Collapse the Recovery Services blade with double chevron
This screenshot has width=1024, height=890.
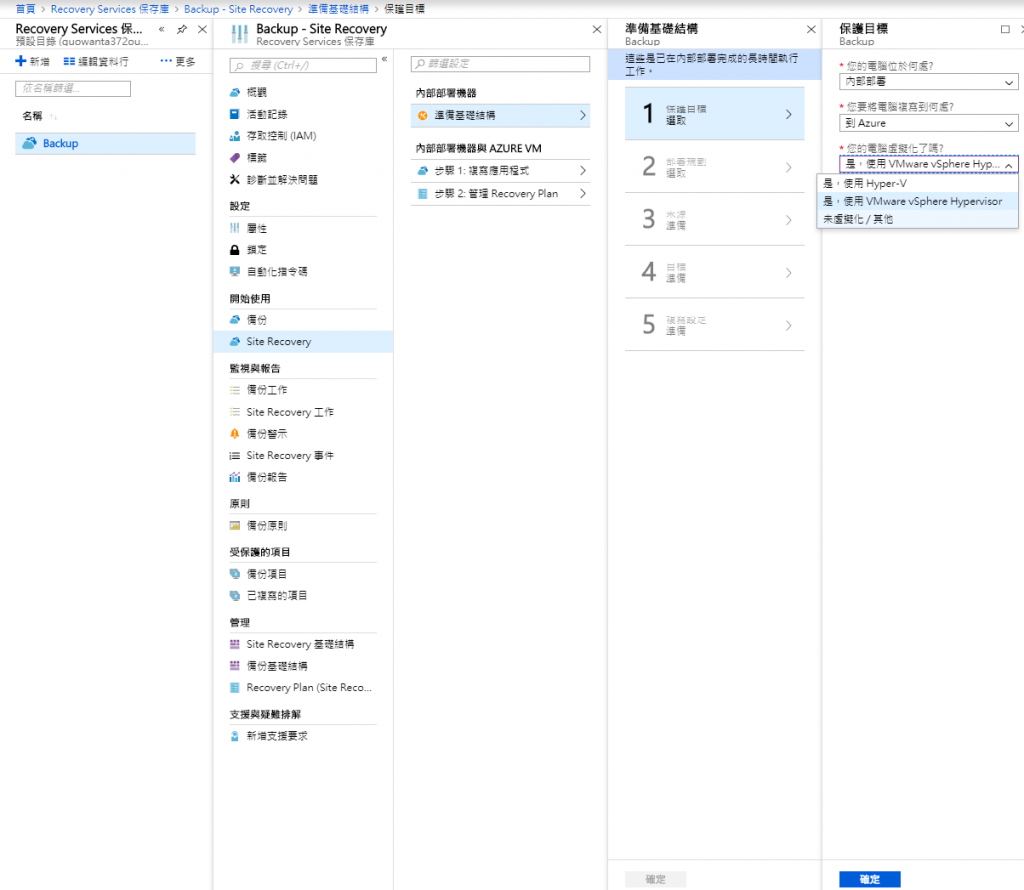click(161, 29)
